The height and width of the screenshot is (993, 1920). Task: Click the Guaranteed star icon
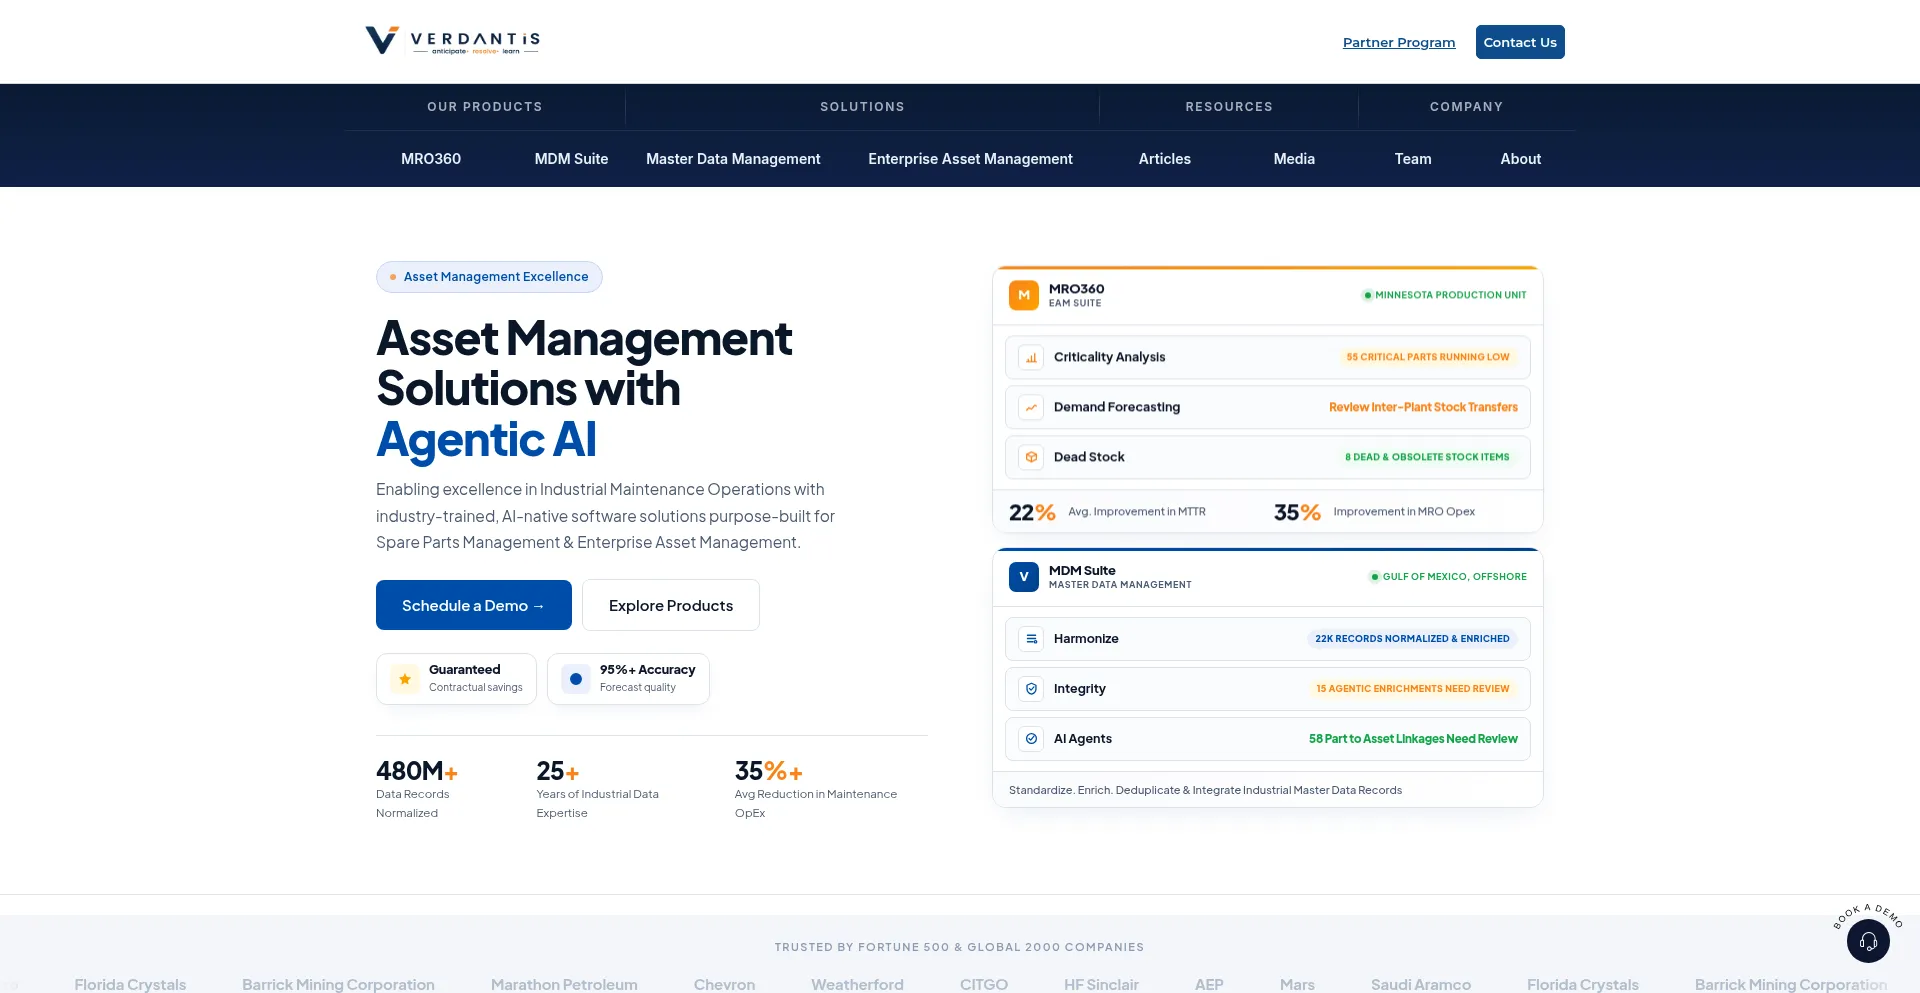[405, 679]
